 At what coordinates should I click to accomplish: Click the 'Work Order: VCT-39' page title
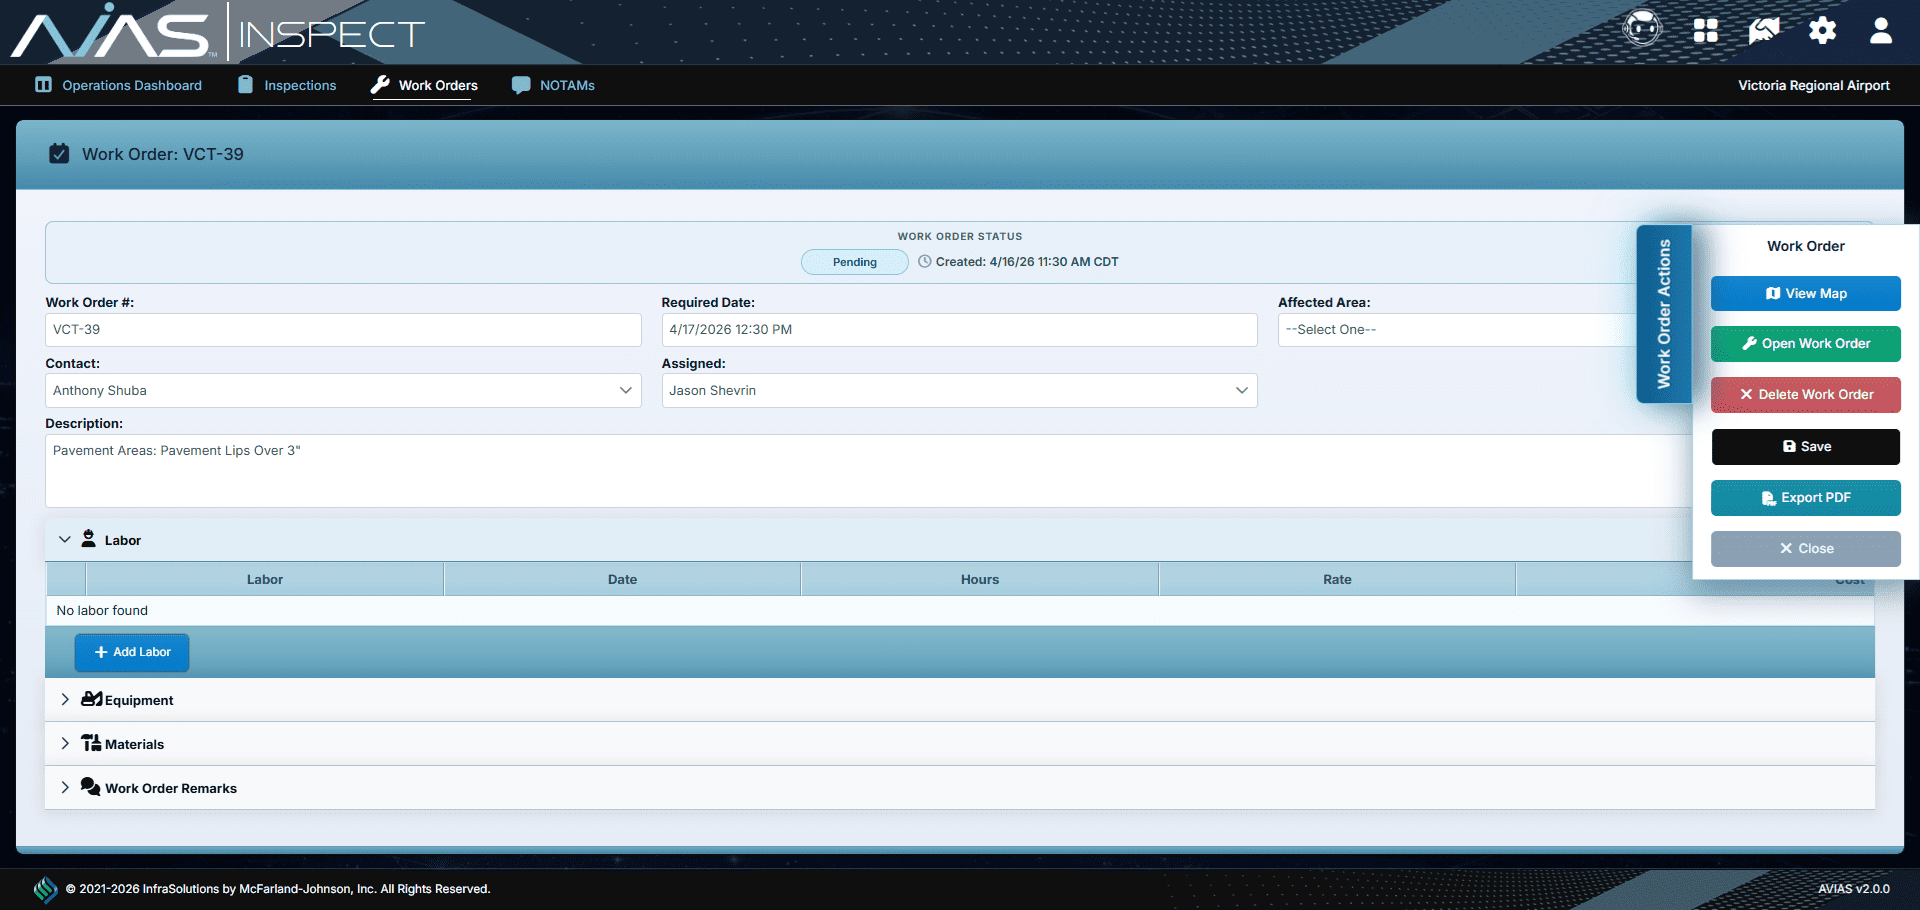163,154
